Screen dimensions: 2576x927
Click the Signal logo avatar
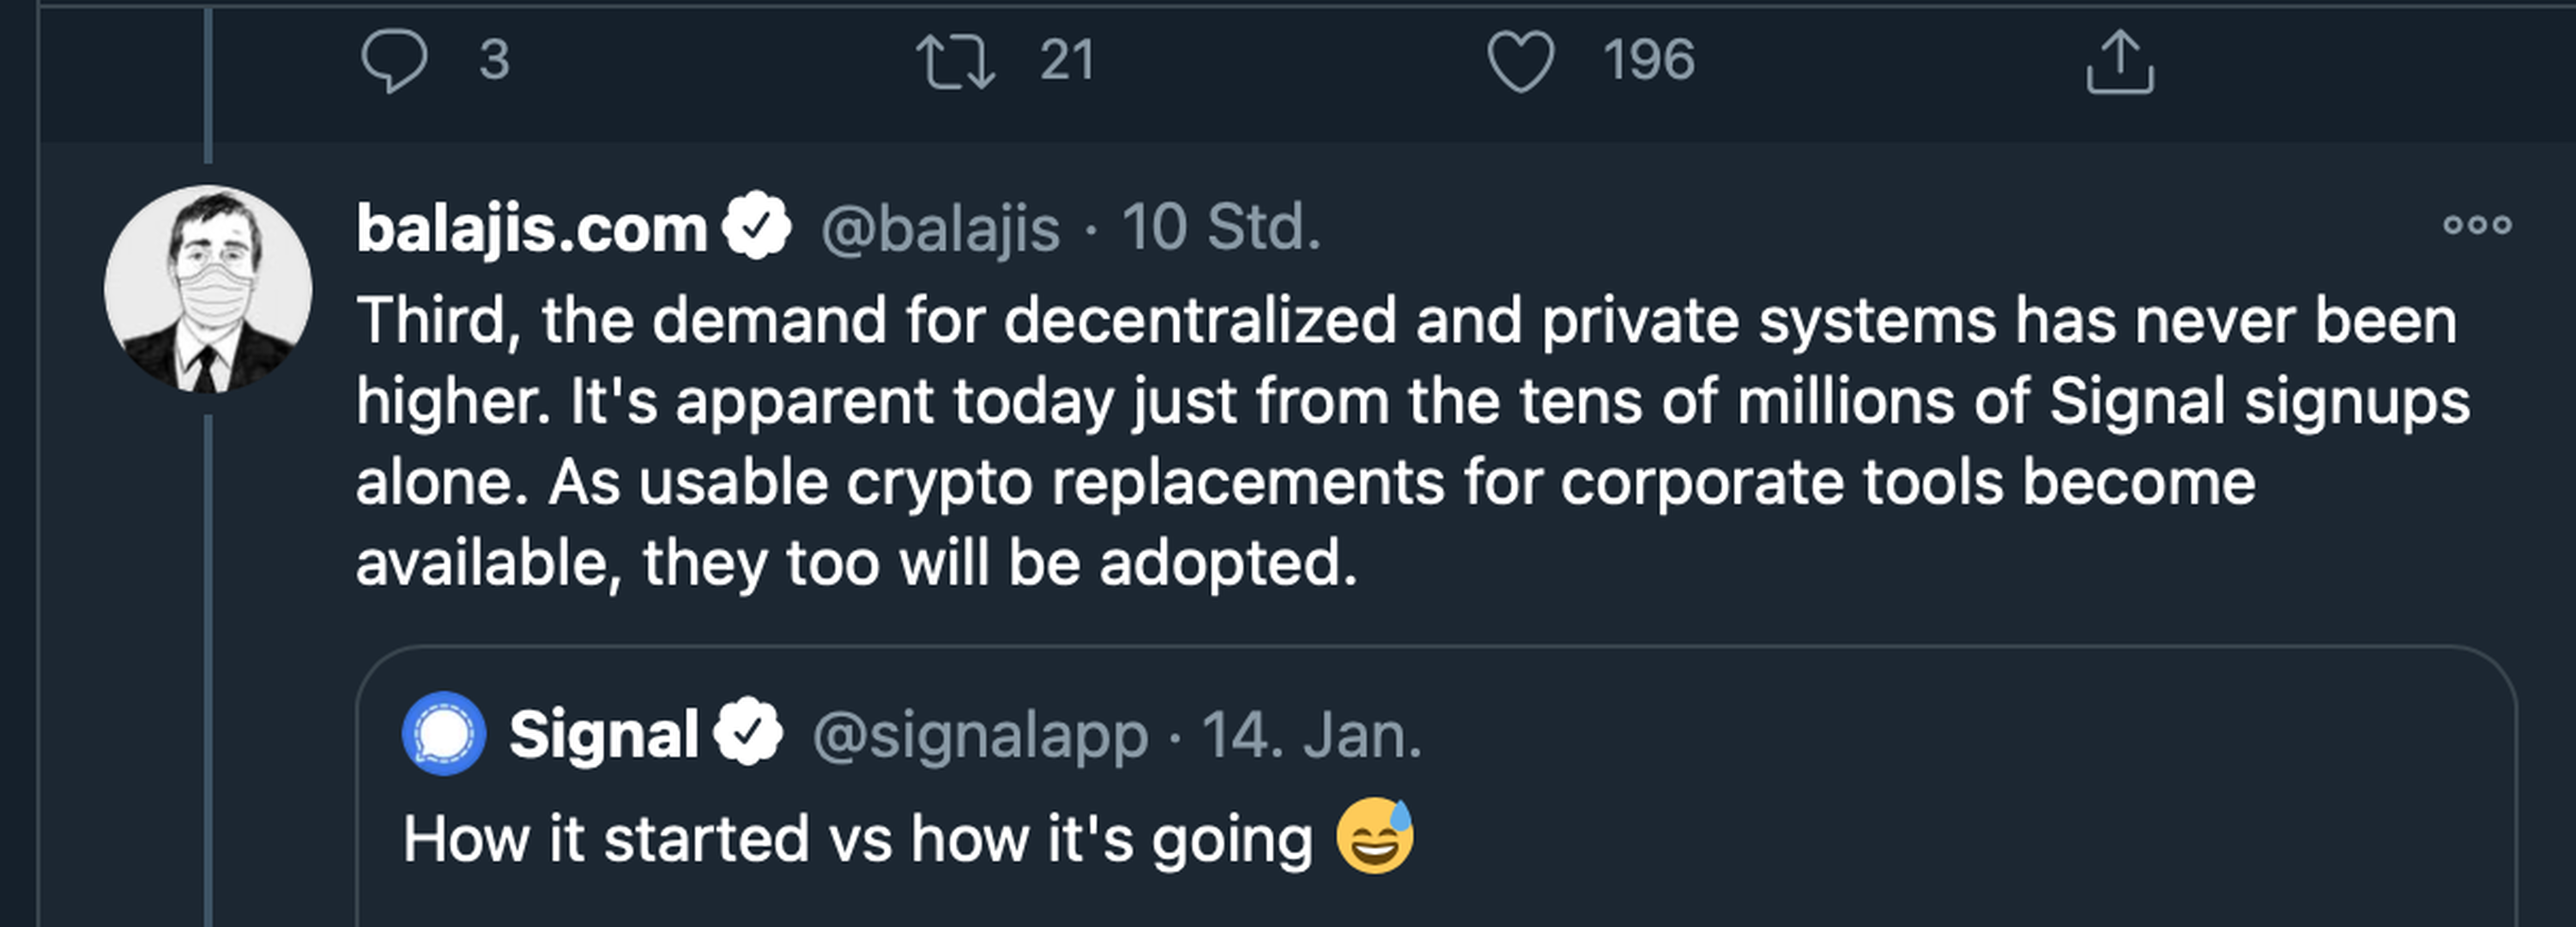click(x=444, y=733)
